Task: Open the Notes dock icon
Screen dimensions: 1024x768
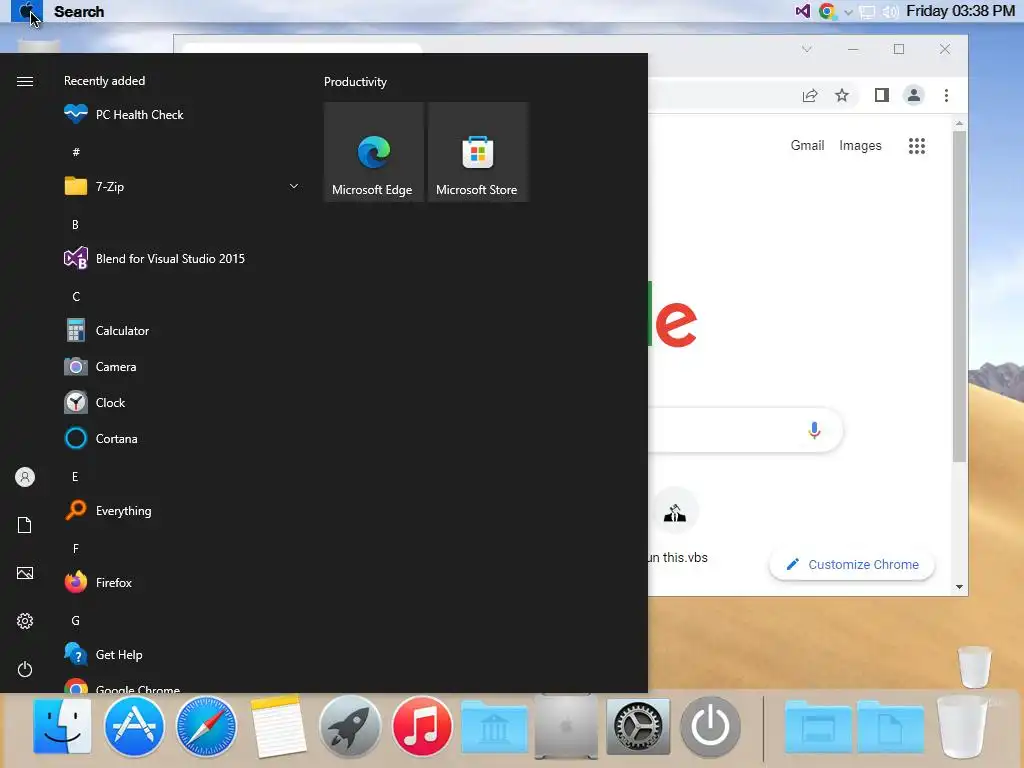Action: [x=278, y=726]
